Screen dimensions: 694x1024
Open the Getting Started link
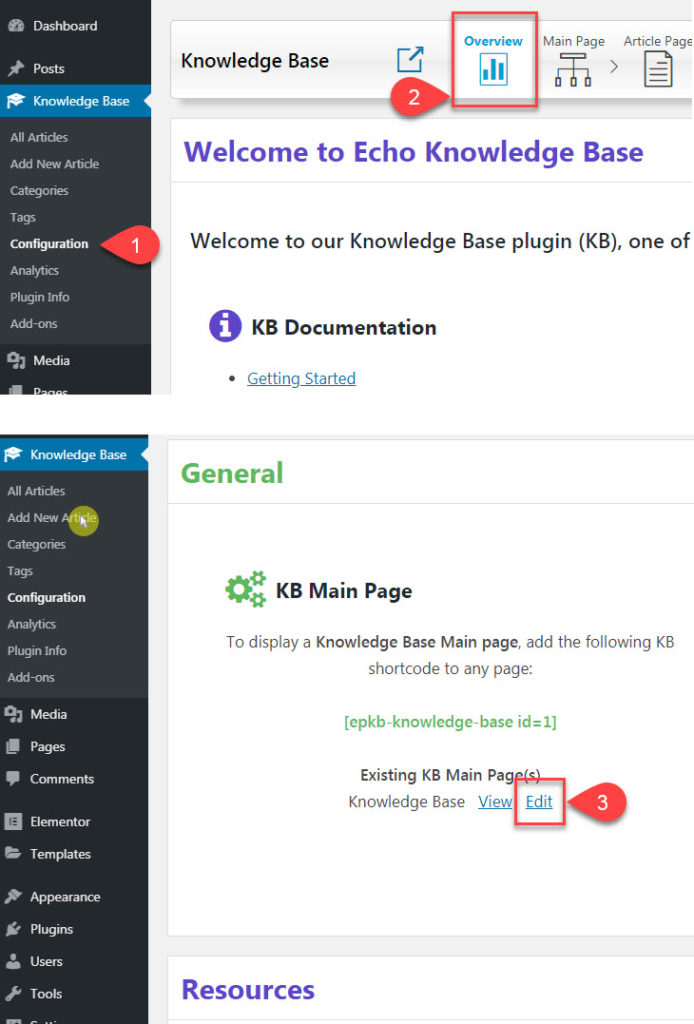click(x=301, y=378)
